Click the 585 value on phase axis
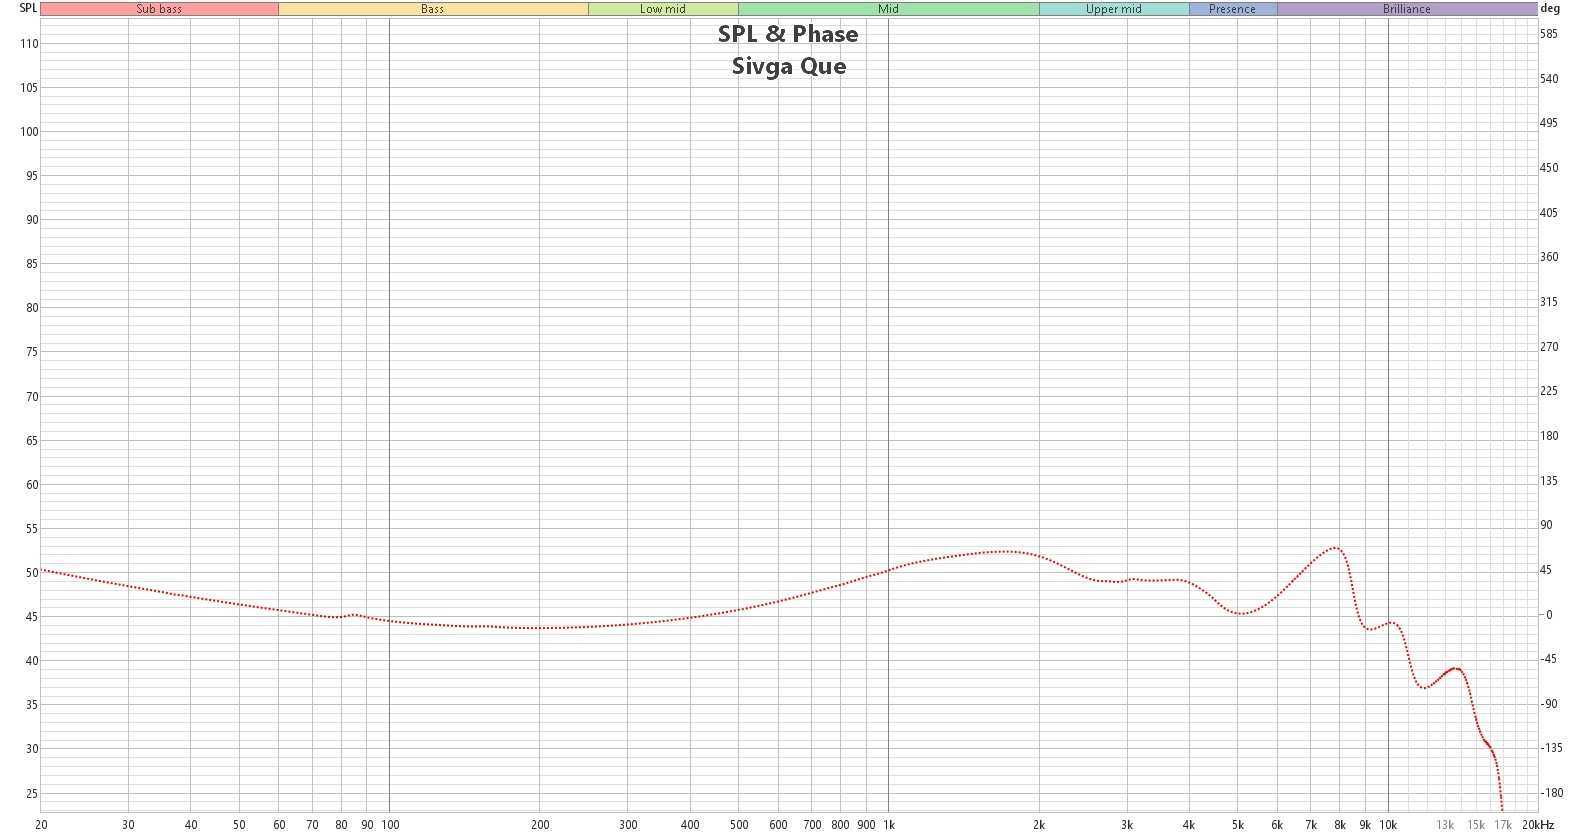This screenshot has width=1590, height=837. [x=1549, y=34]
